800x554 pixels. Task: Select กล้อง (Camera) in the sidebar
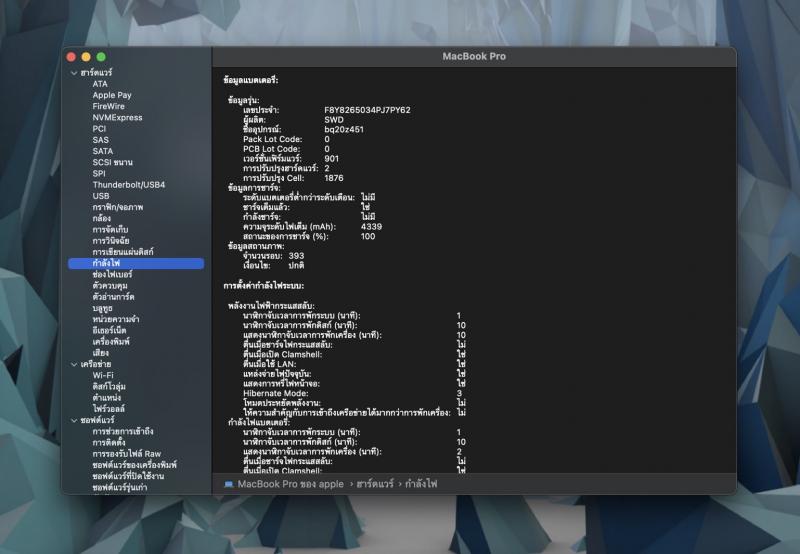tap(102, 218)
